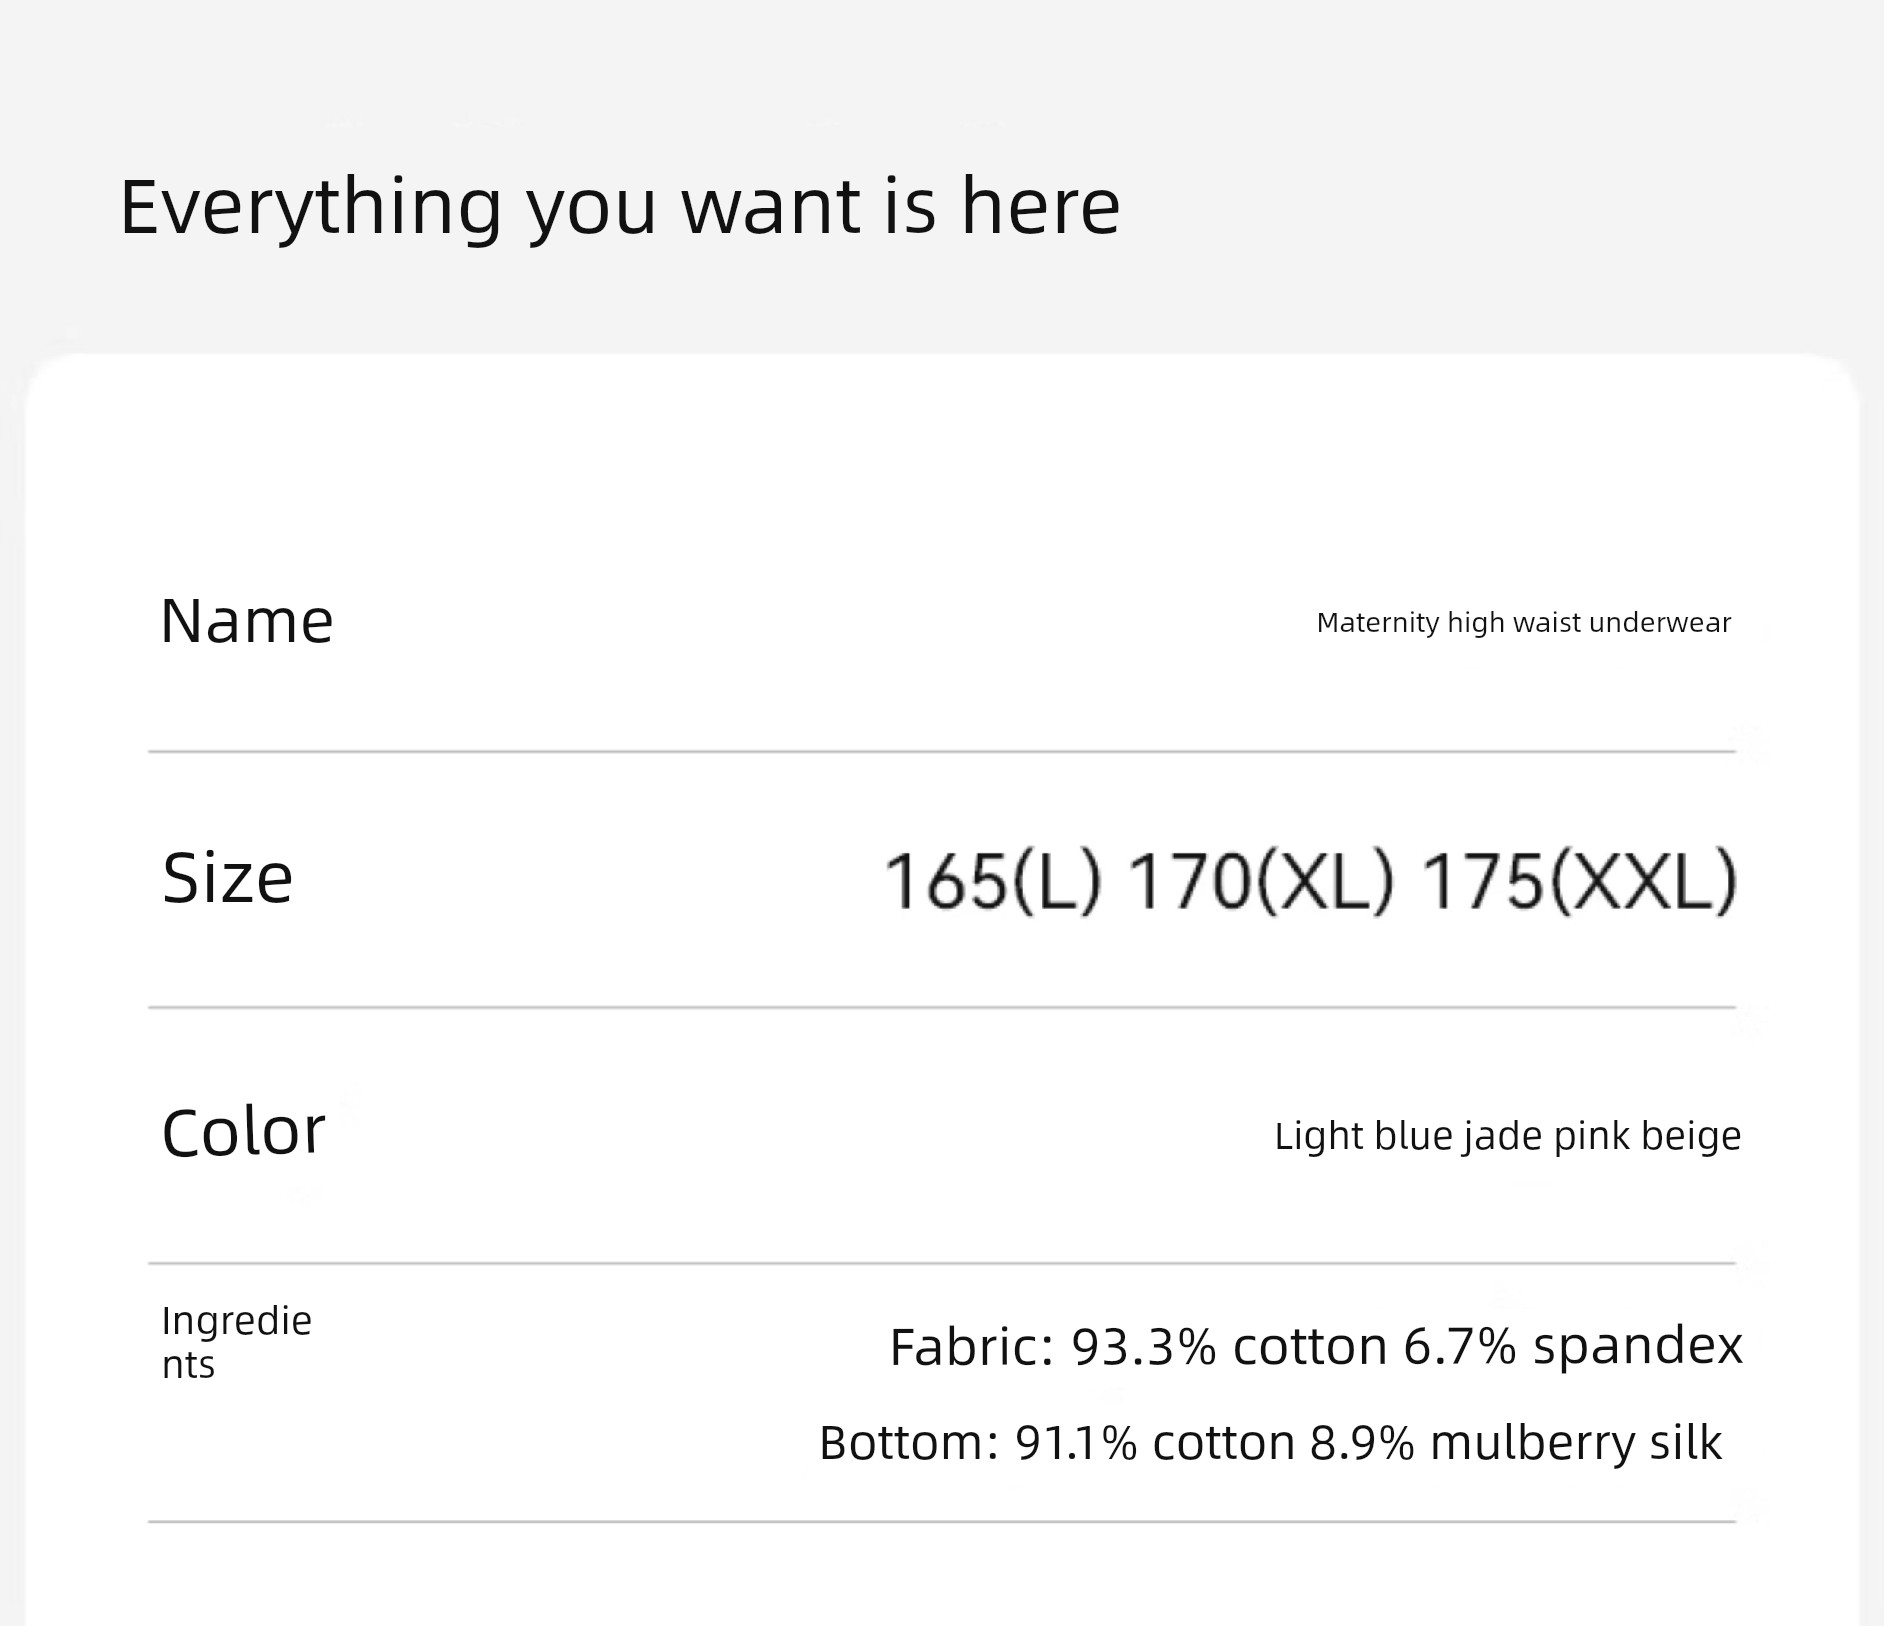Click '6.7% spandex' text
This screenshot has width=1884, height=1626.
[1573, 1346]
